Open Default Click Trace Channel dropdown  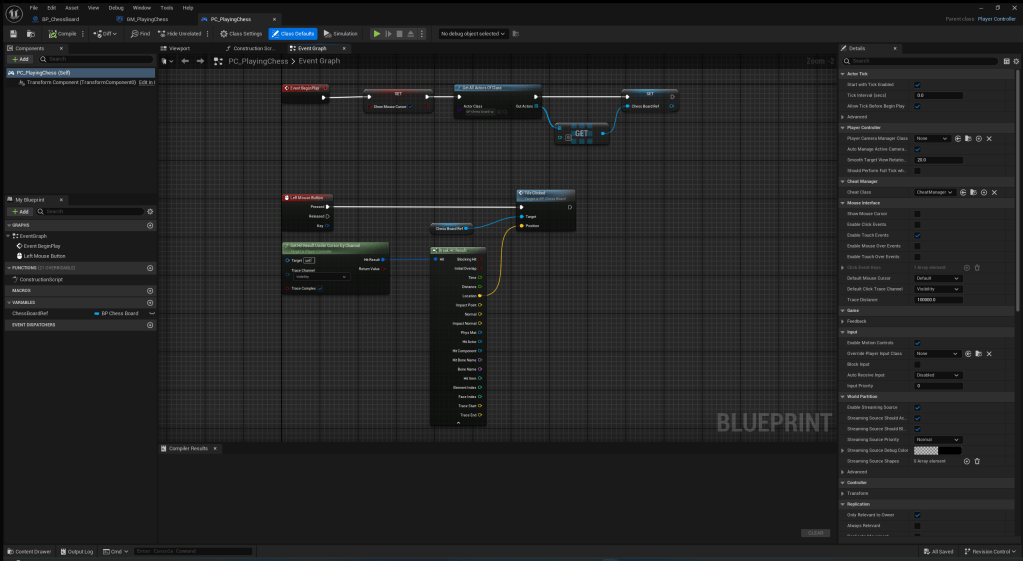(938, 289)
